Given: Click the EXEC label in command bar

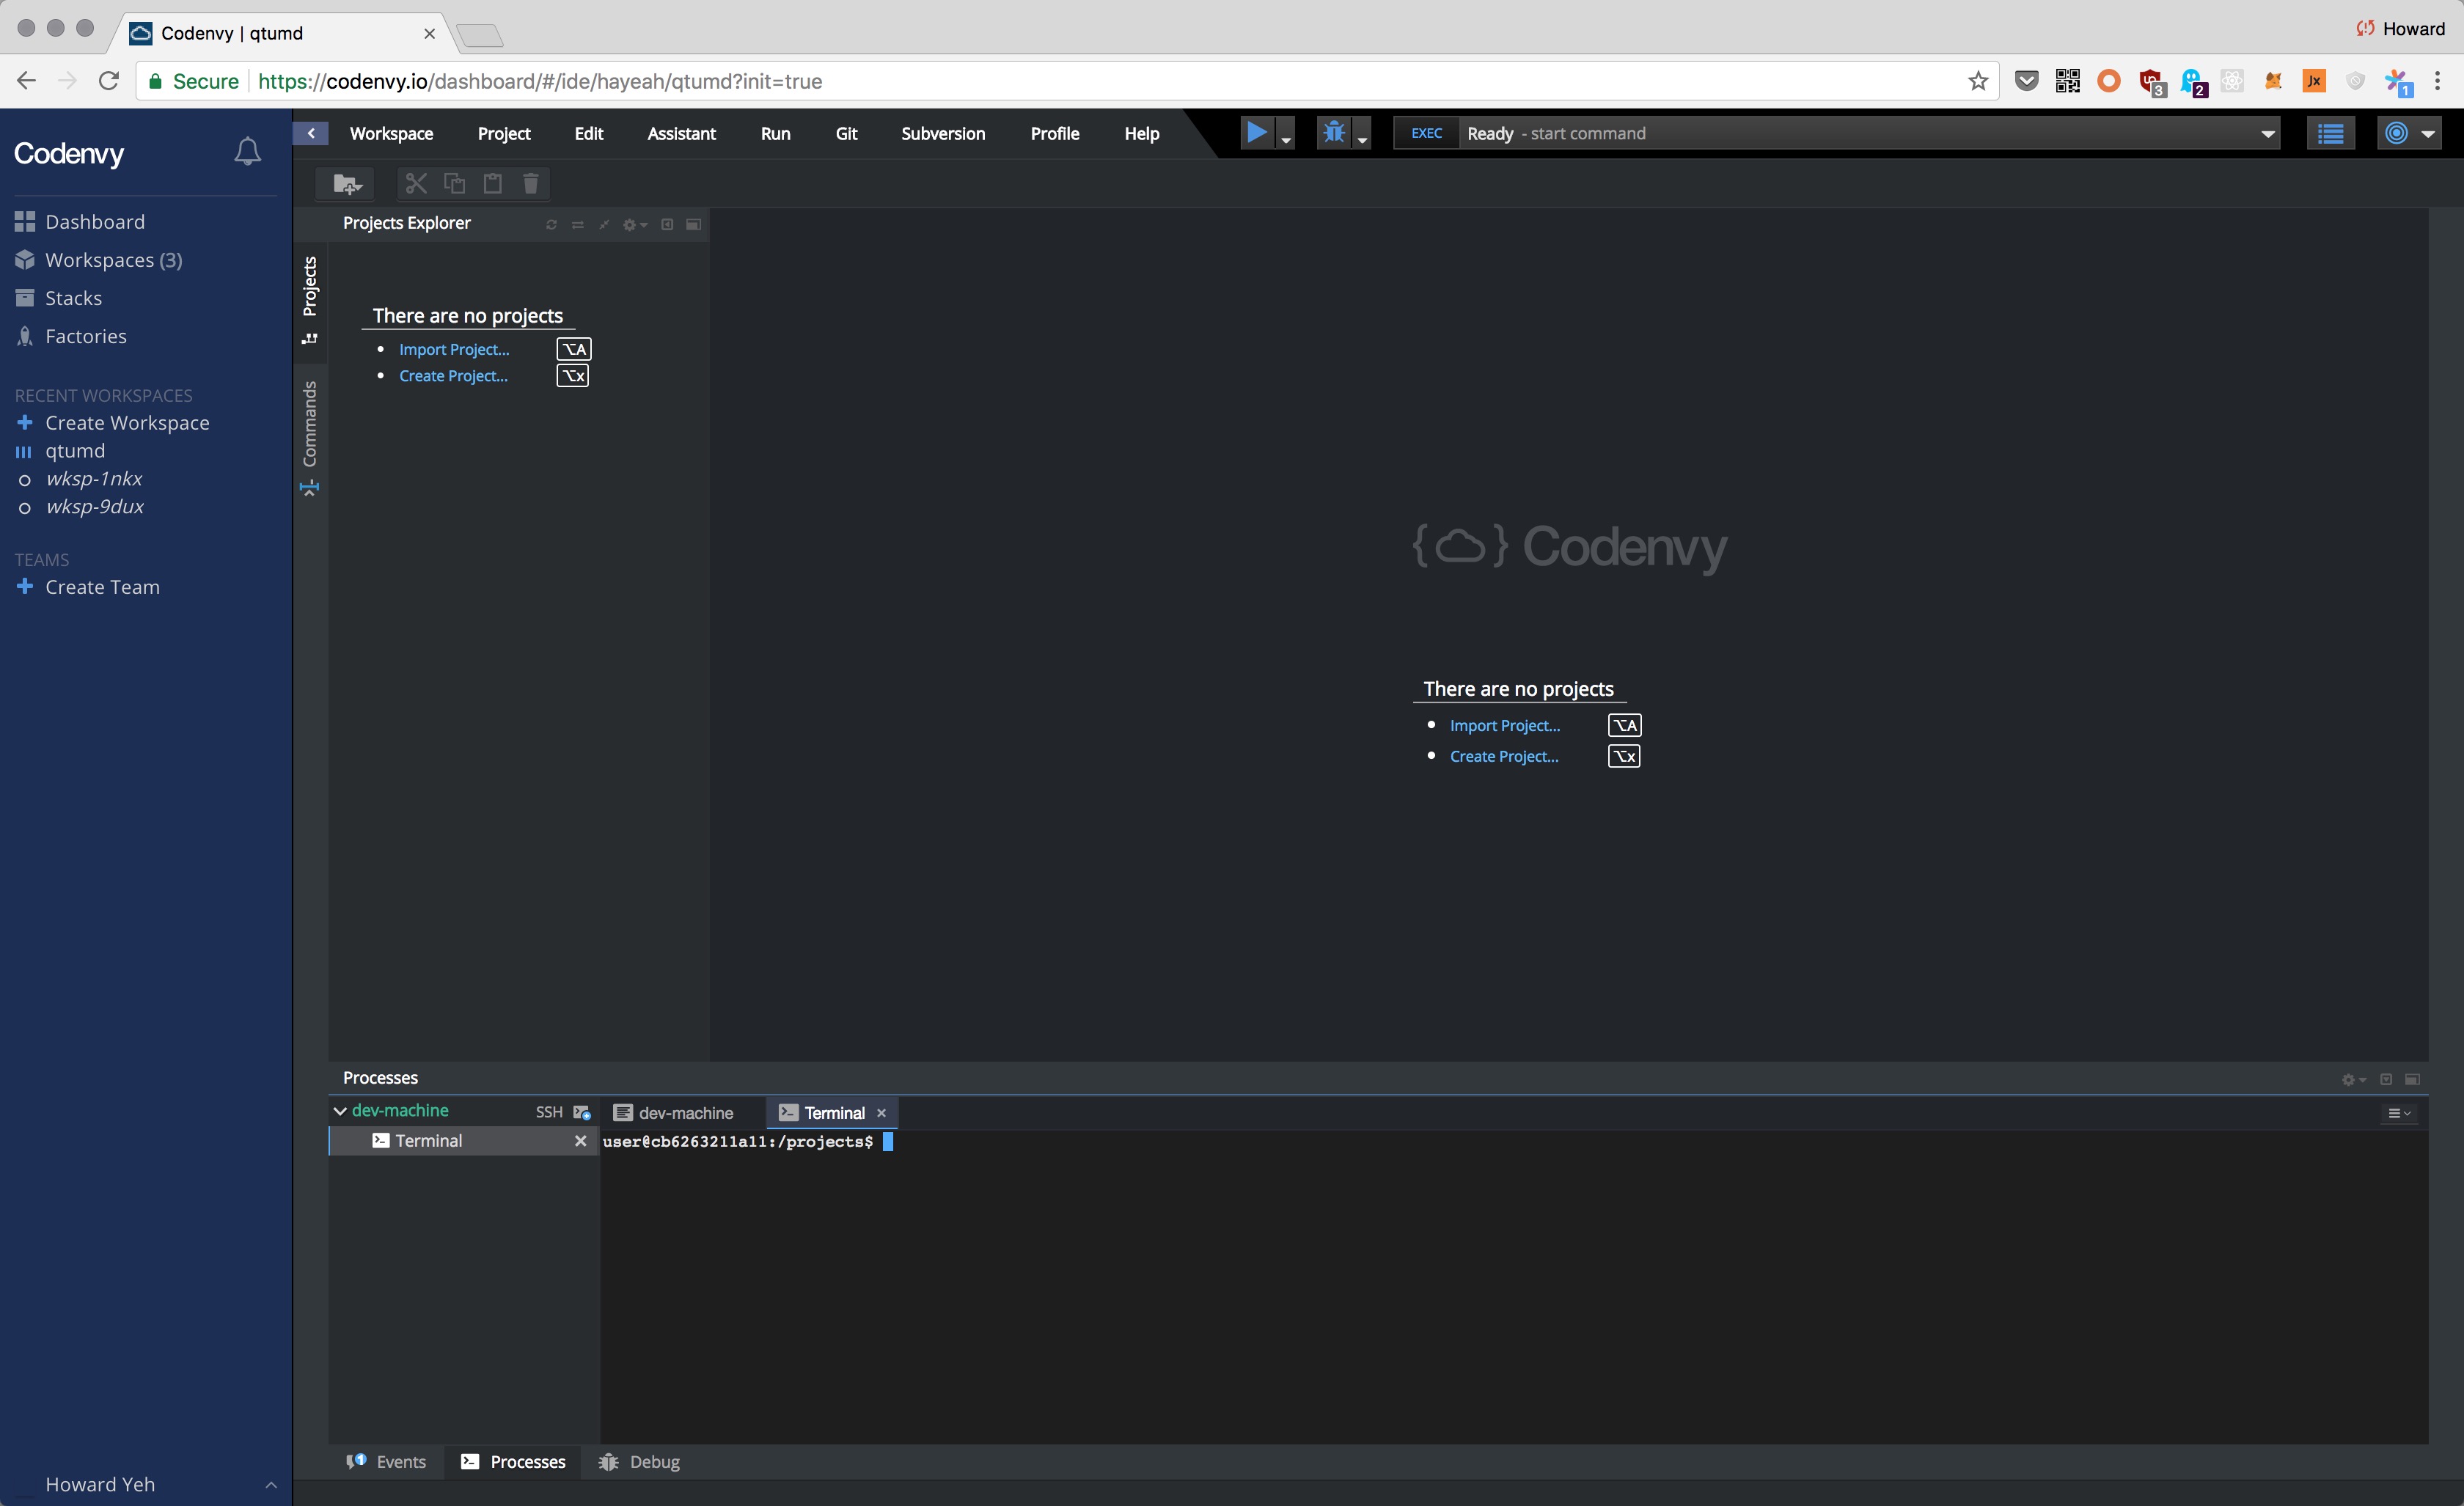Looking at the screenshot, I should (1426, 133).
